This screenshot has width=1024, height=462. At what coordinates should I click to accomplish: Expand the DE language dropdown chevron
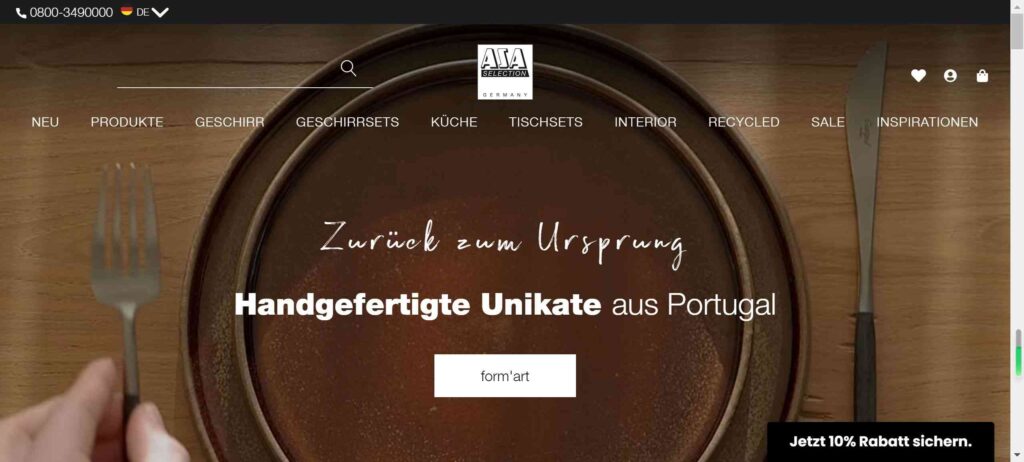click(160, 12)
